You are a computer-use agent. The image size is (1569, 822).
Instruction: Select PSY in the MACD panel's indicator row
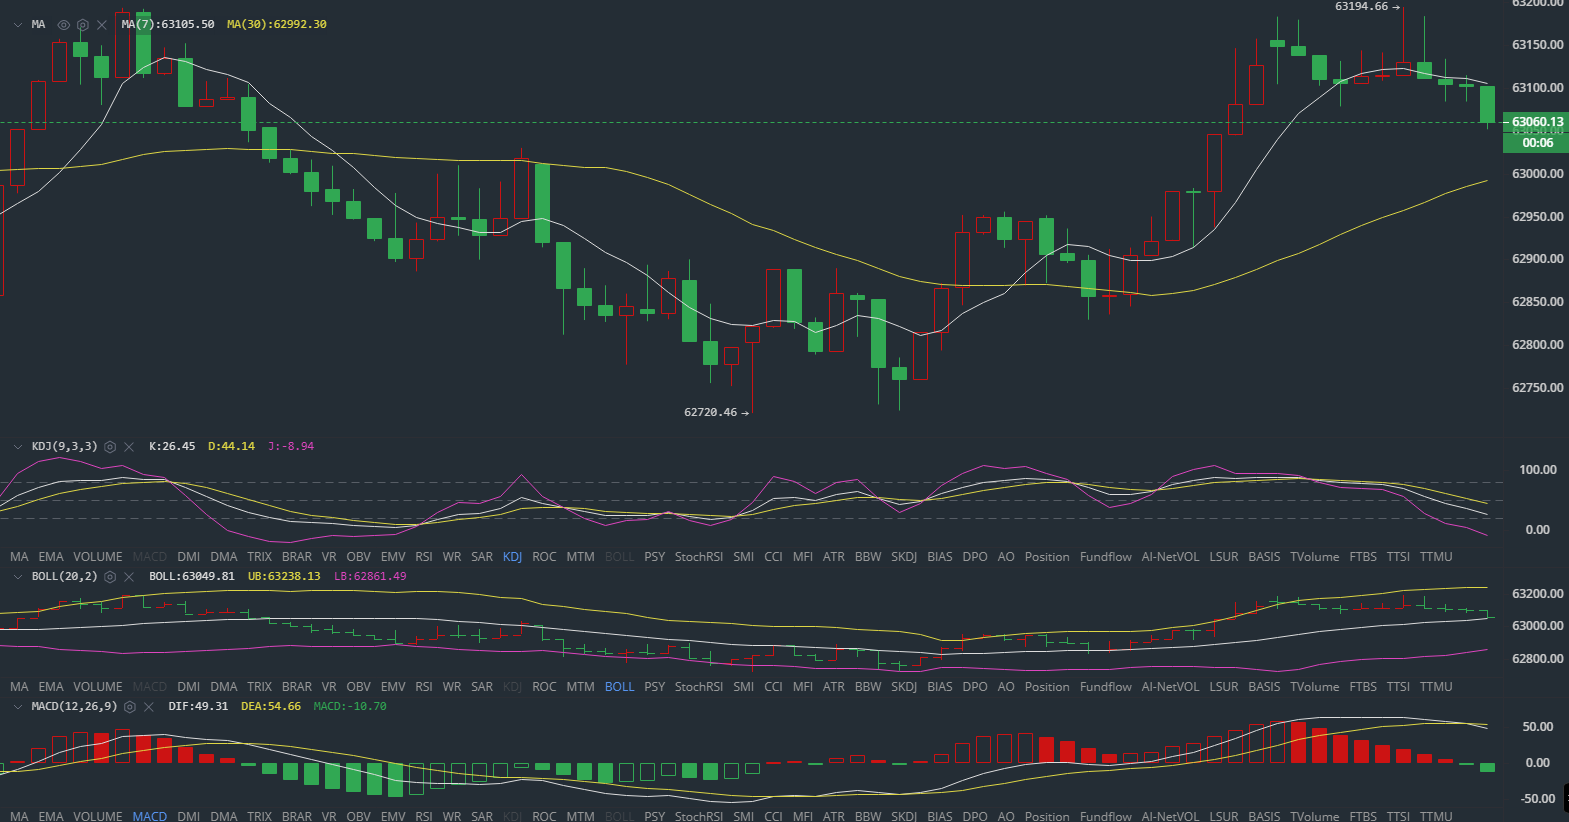(655, 816)
